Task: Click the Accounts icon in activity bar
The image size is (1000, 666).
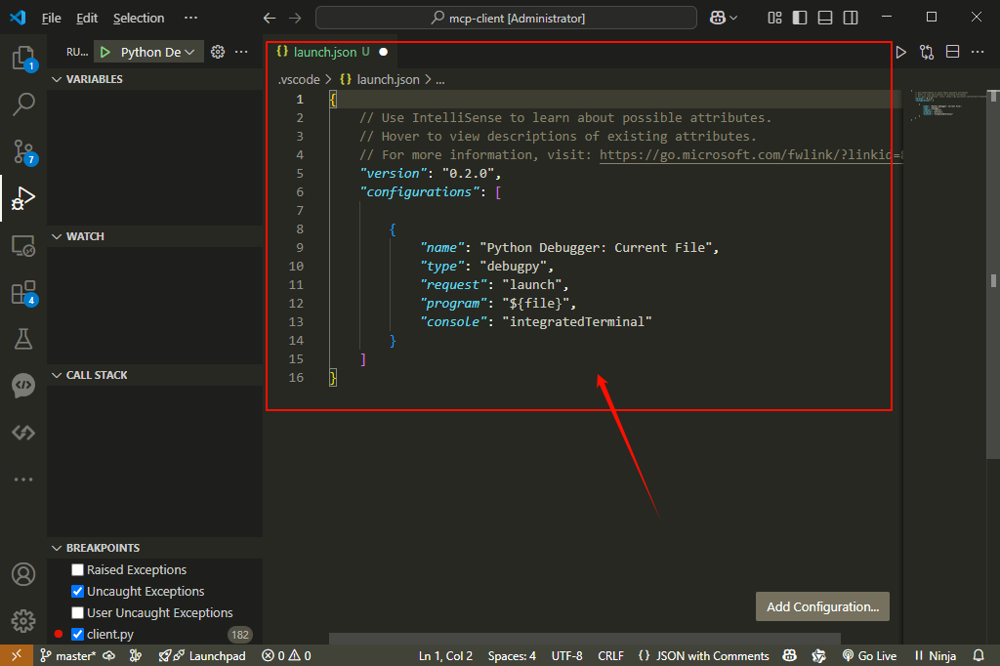Action: coord(23,575)
